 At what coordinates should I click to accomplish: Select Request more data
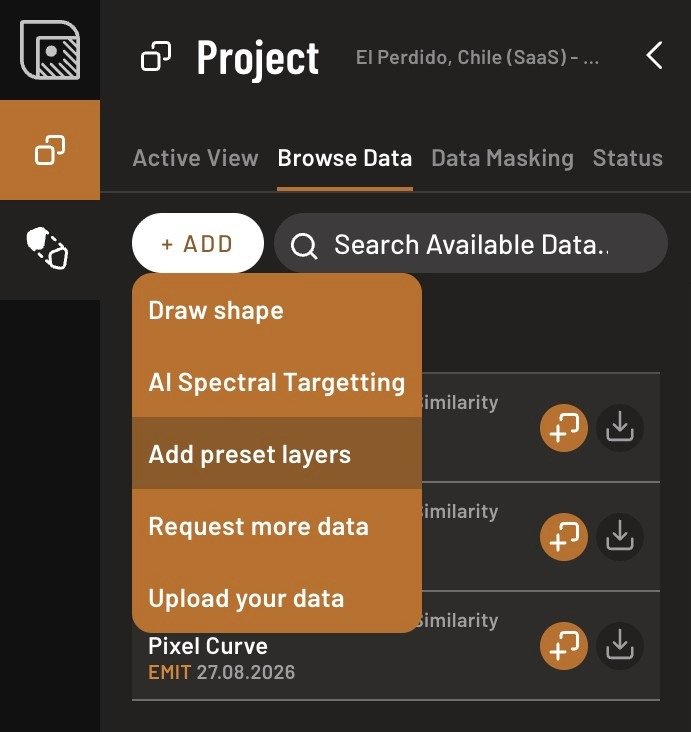277,526
